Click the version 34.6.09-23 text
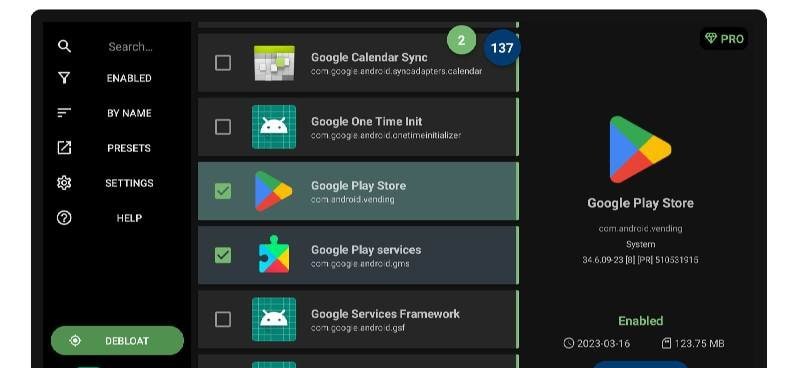The image size is (800, 368). (640, 260)
